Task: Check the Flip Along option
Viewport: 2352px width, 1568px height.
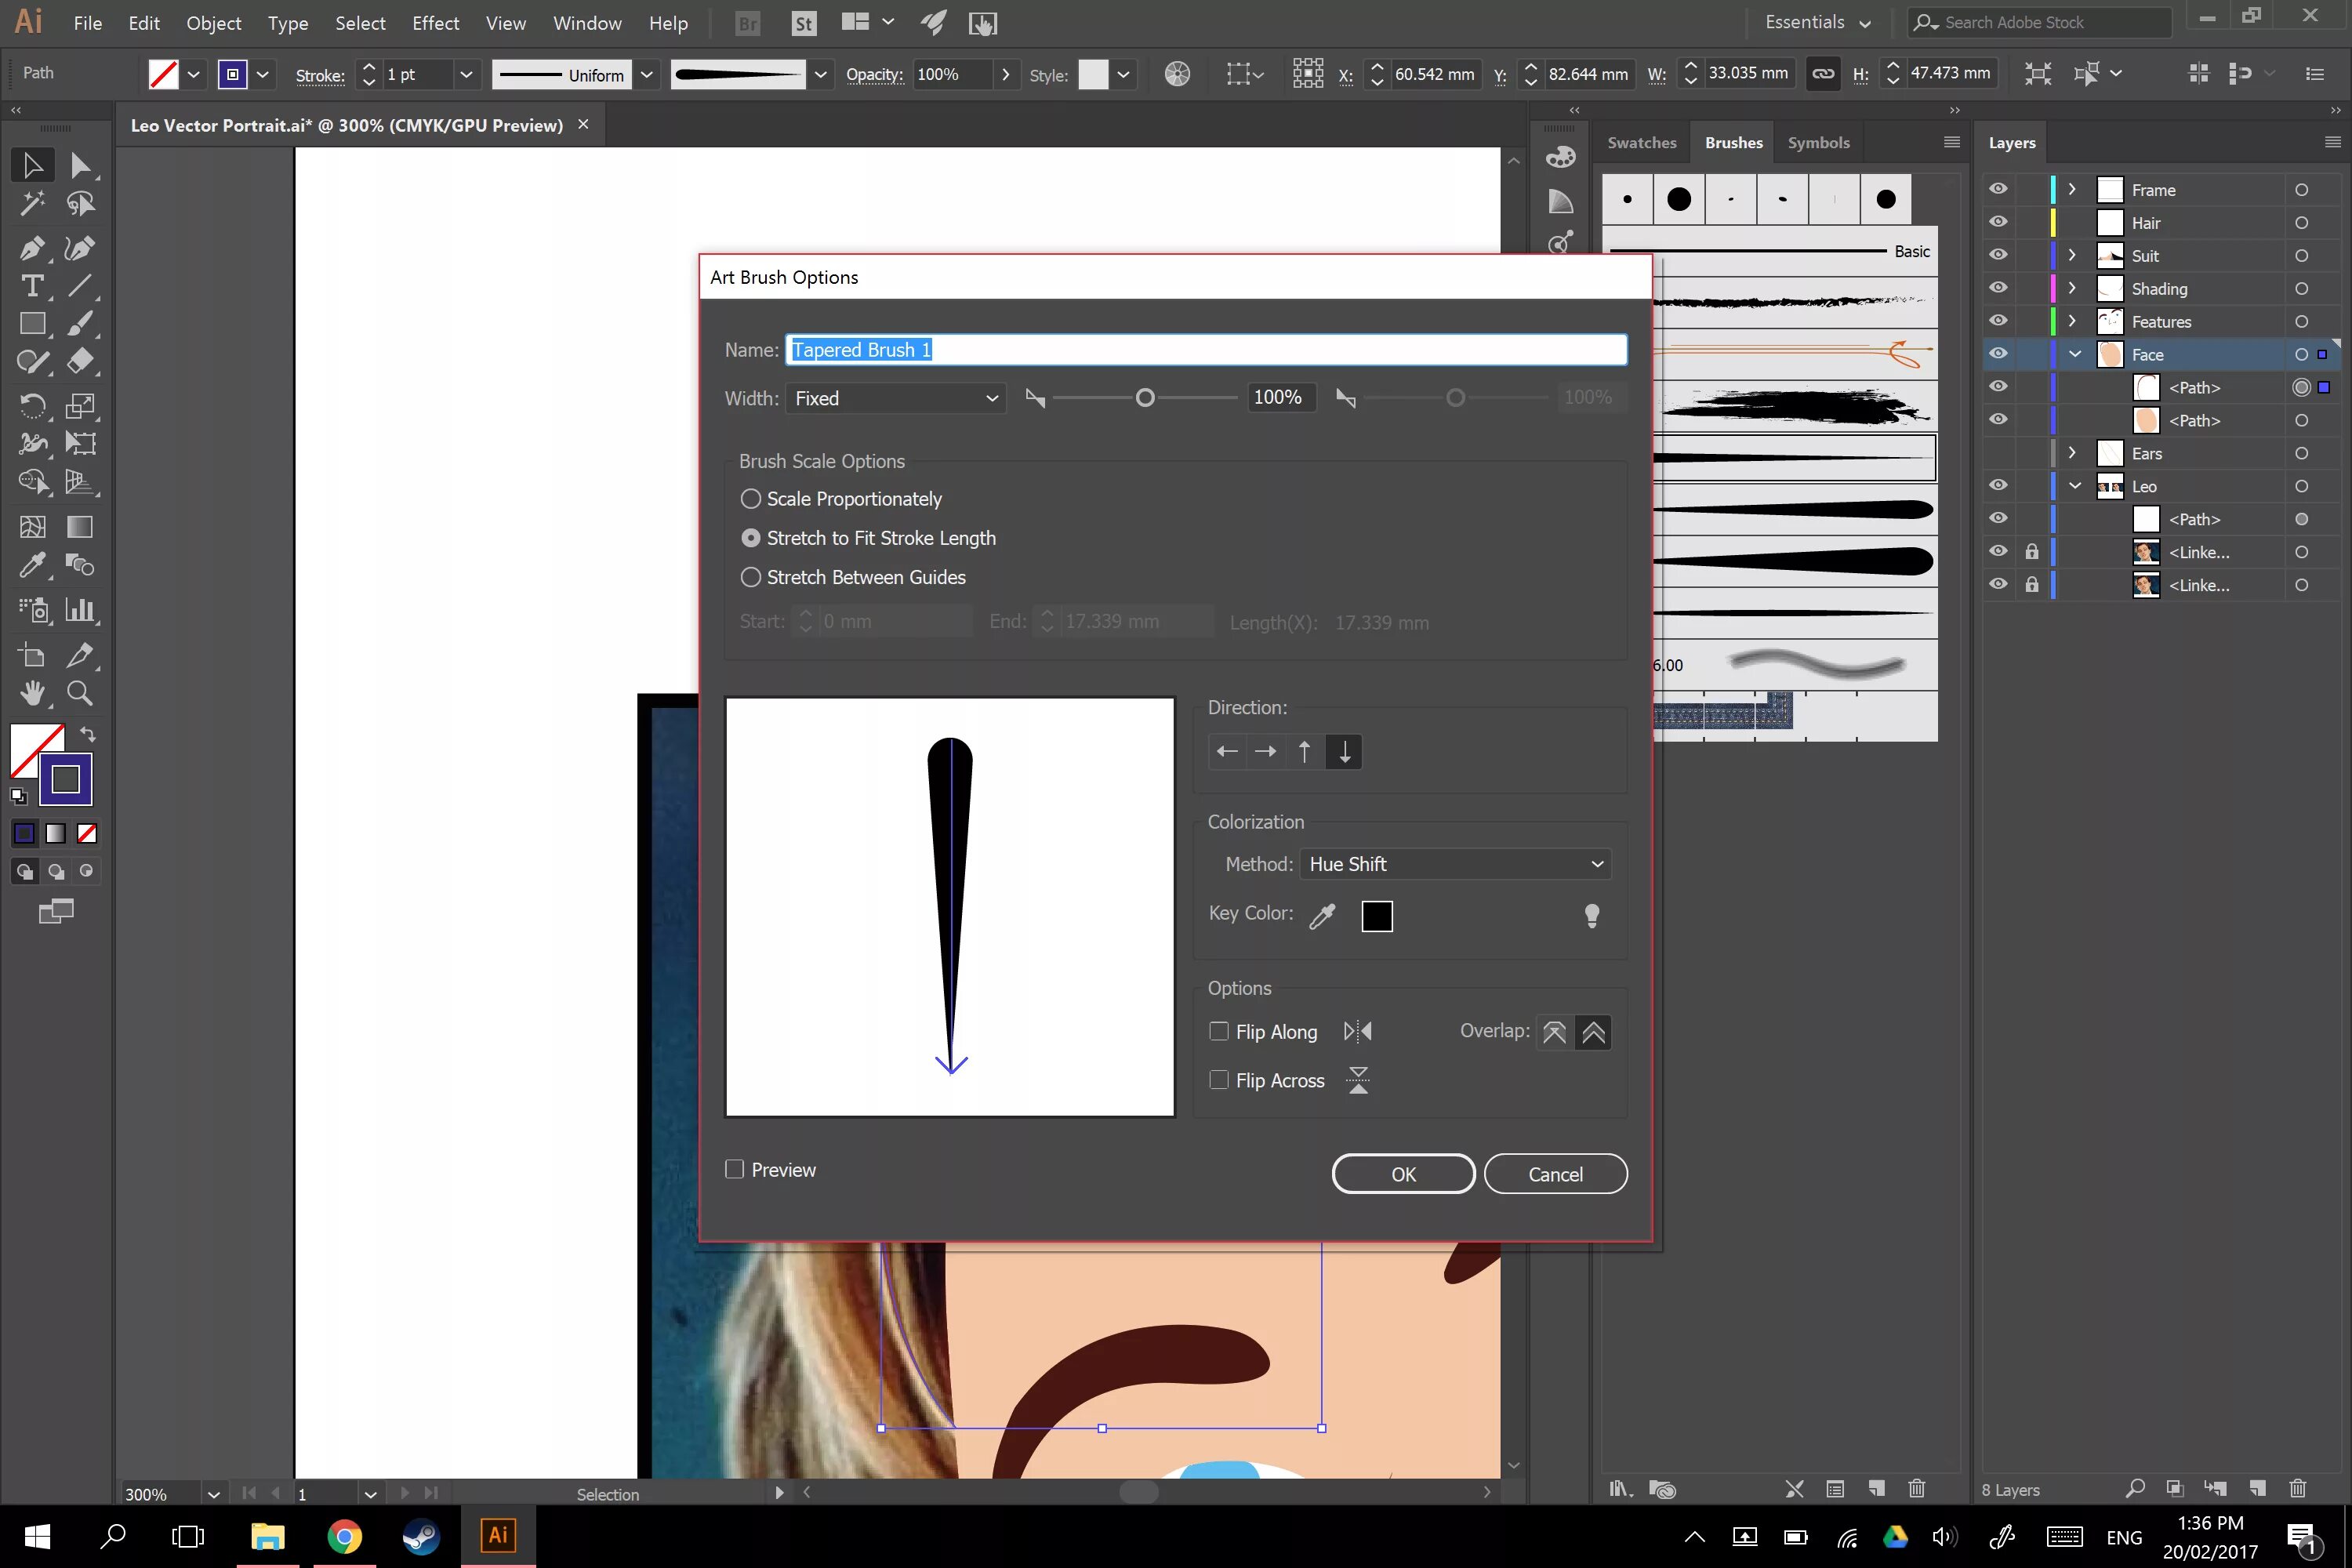Action: [x=1219, y=1031]
